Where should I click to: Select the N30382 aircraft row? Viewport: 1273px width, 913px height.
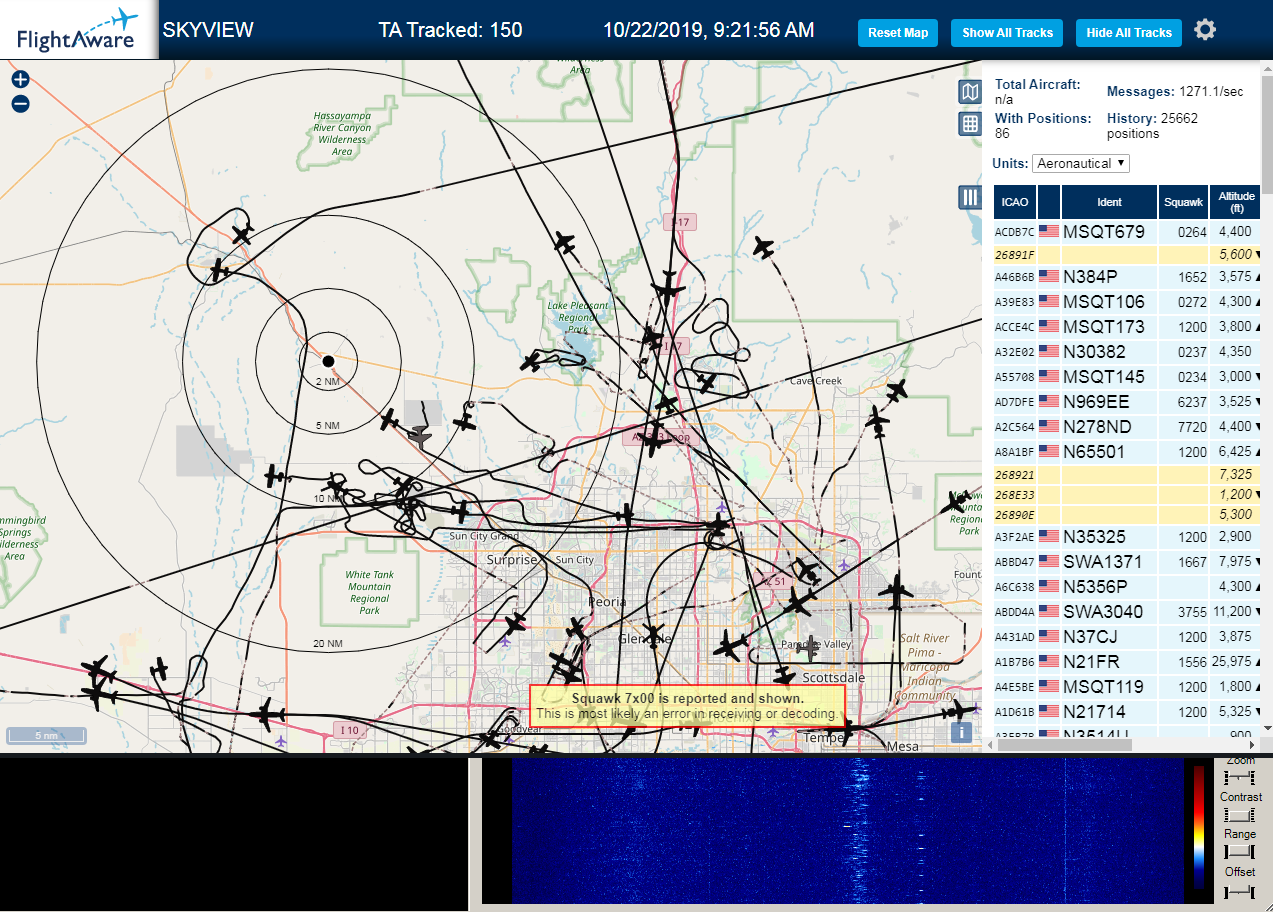tap(1127, 352)
